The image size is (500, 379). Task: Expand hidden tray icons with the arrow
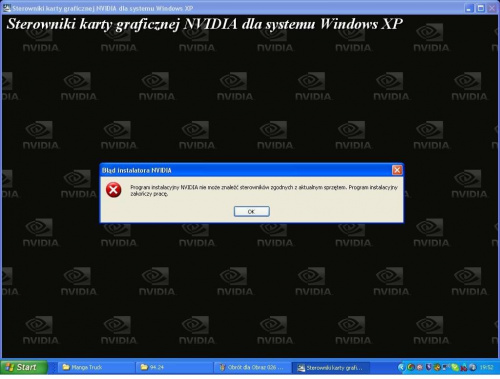[x=401, y=367]
